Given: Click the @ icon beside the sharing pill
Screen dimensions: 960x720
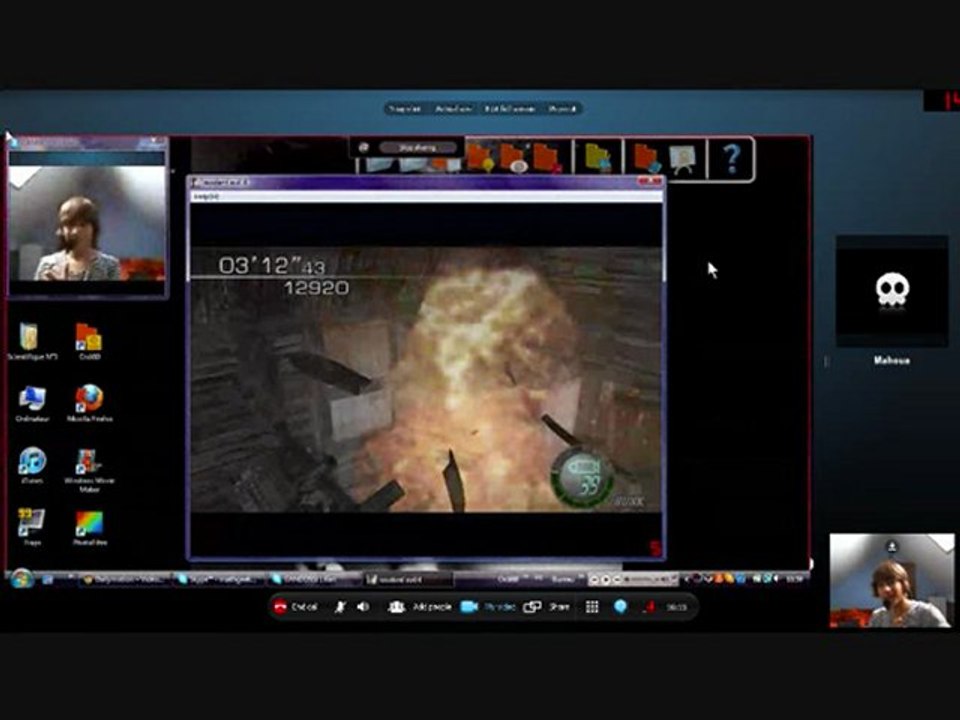Looking at the screenshot, I should click(x=363, y=148).
